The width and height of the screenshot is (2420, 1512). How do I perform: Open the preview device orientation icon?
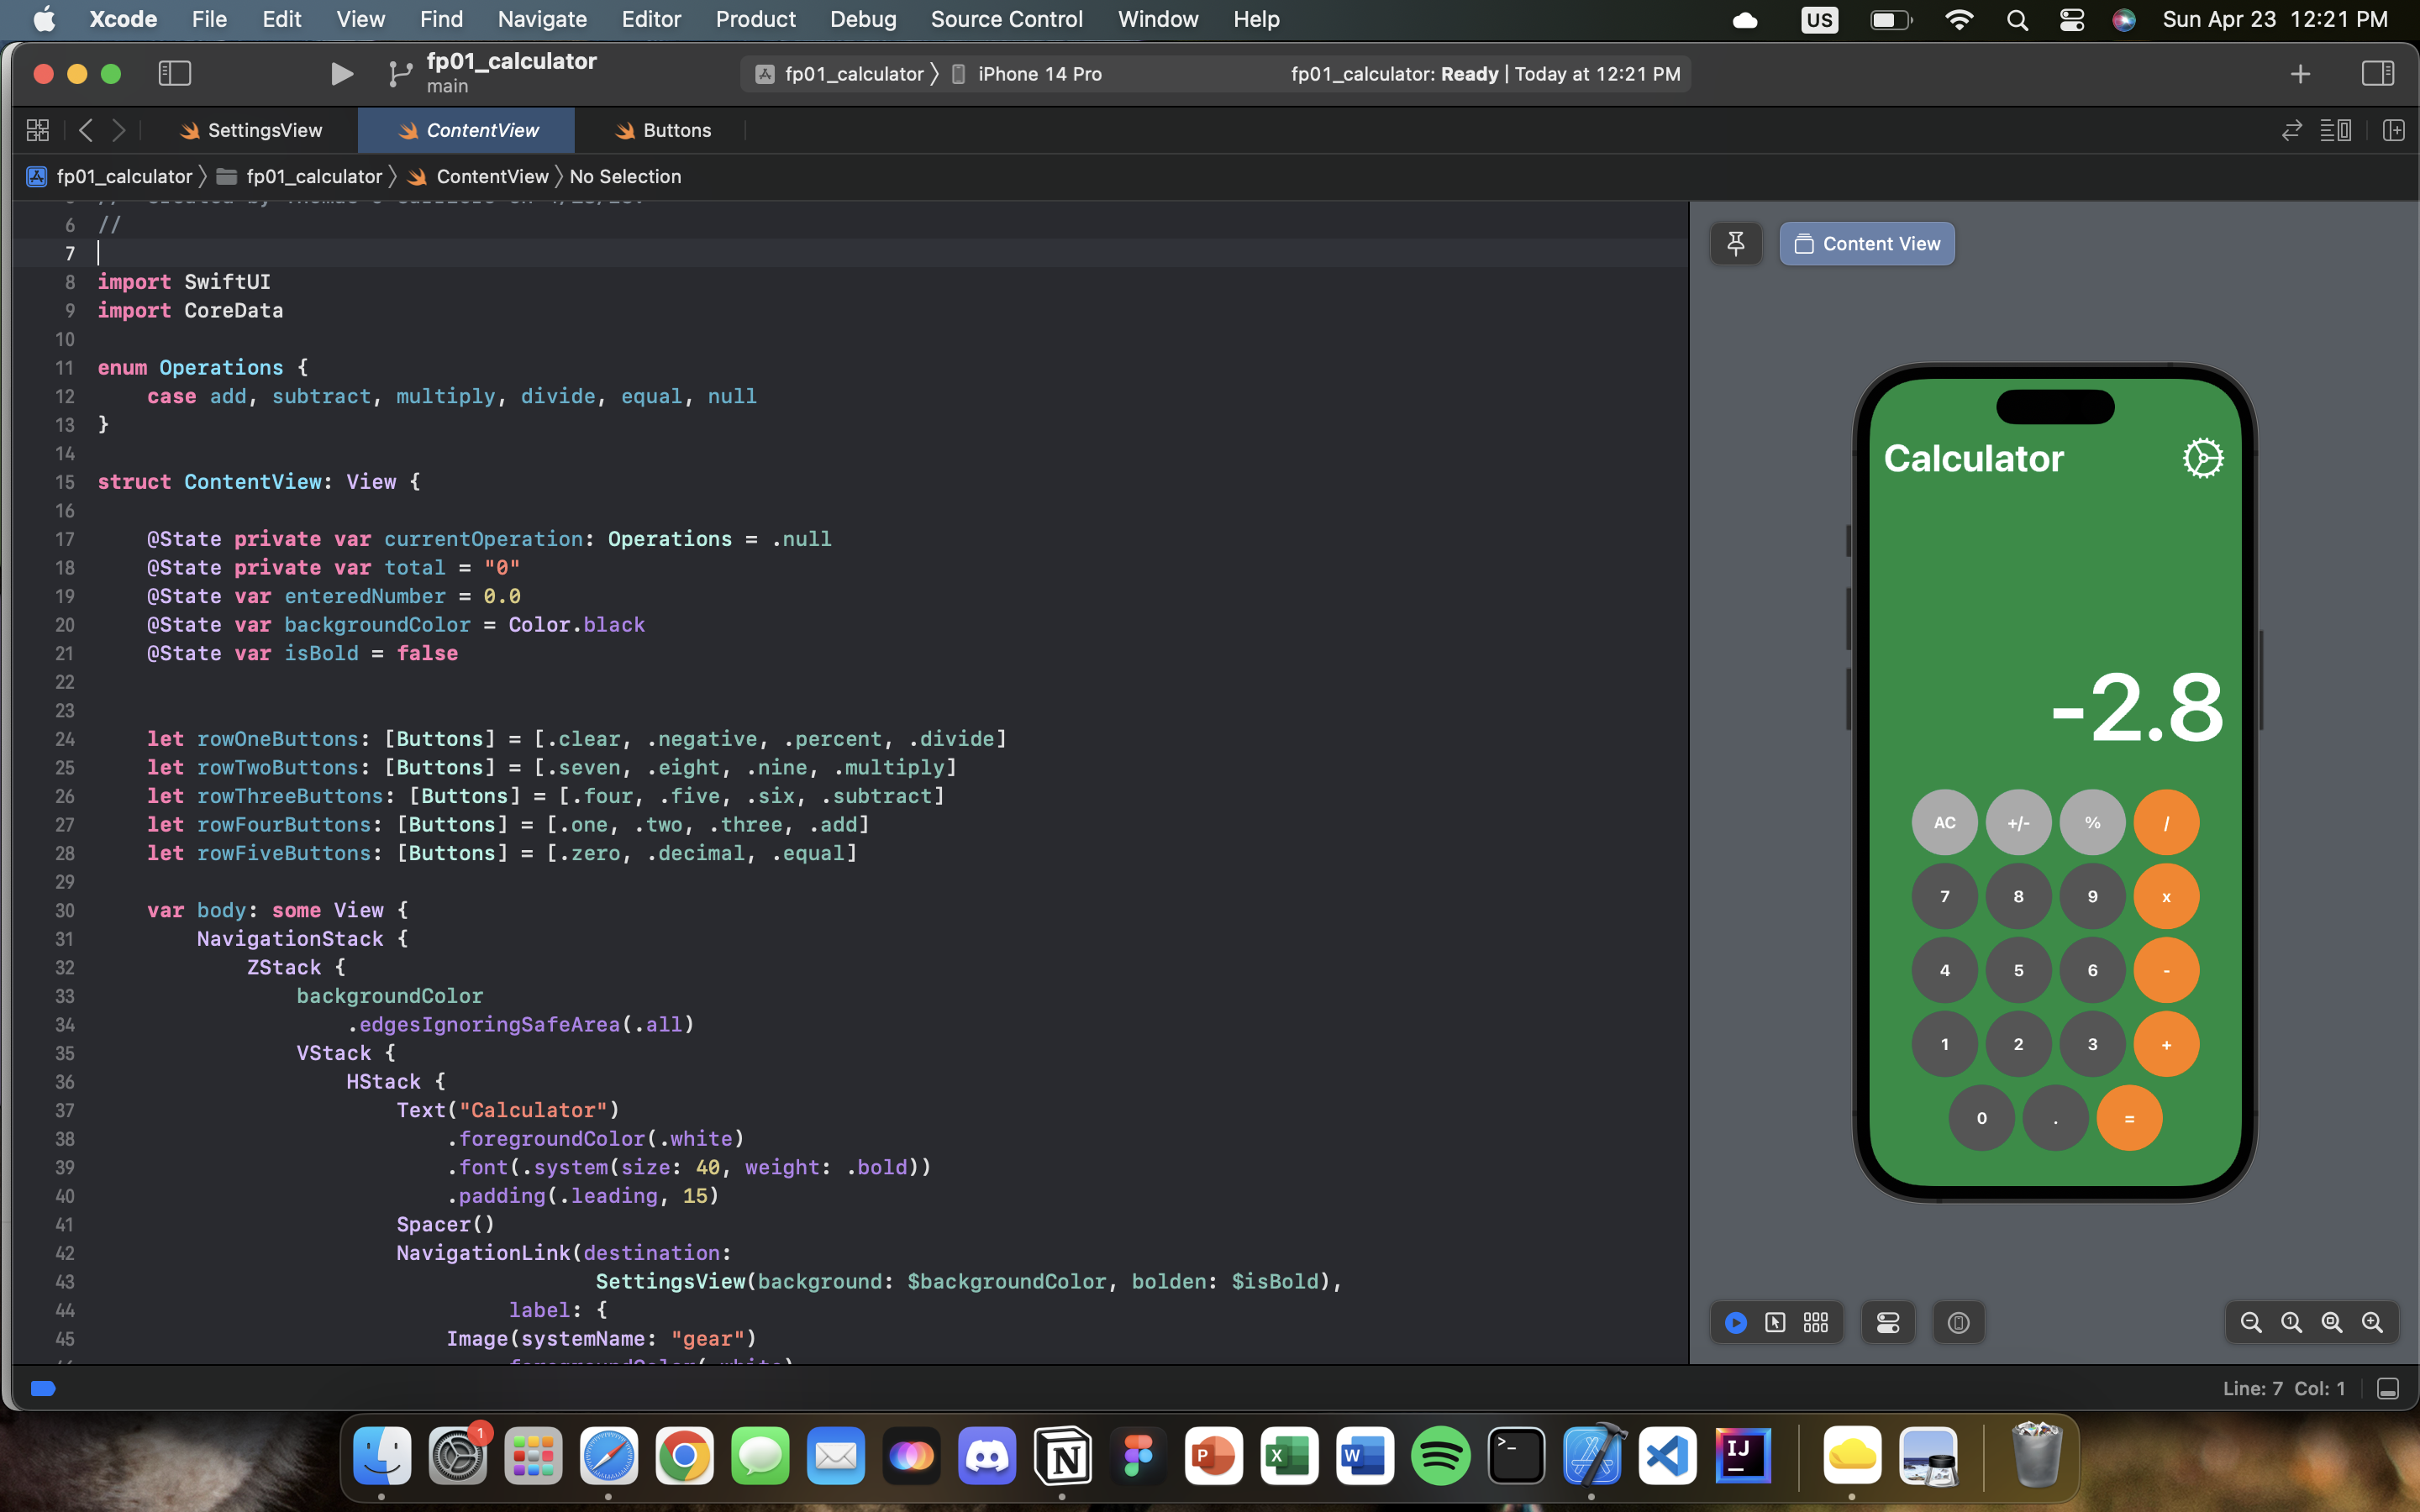point(1958,1322)
